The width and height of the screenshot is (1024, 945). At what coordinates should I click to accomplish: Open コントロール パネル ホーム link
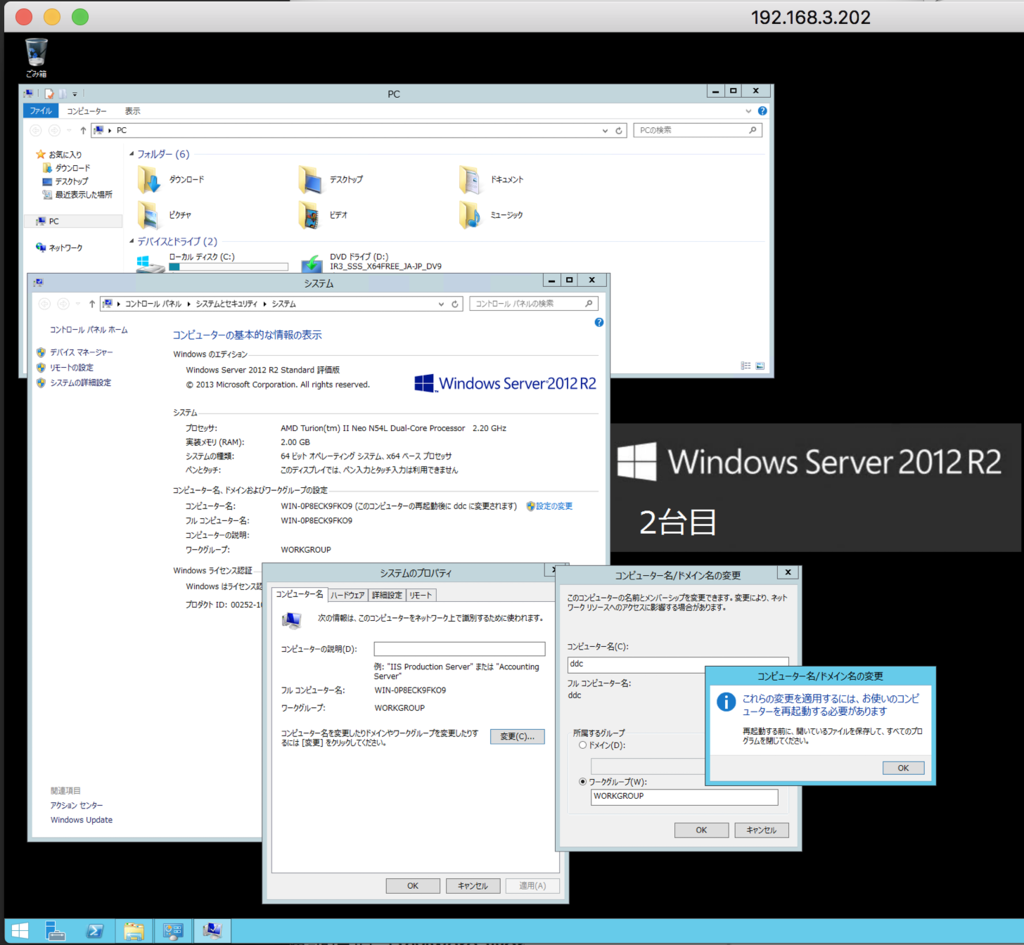[89, 330]
